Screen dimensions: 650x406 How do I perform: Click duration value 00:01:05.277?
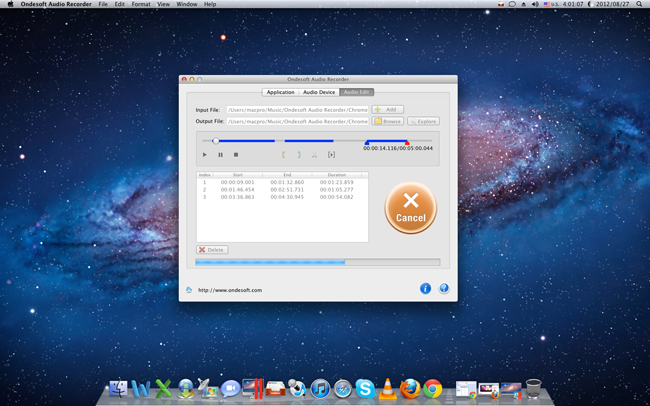coord(337,190)
